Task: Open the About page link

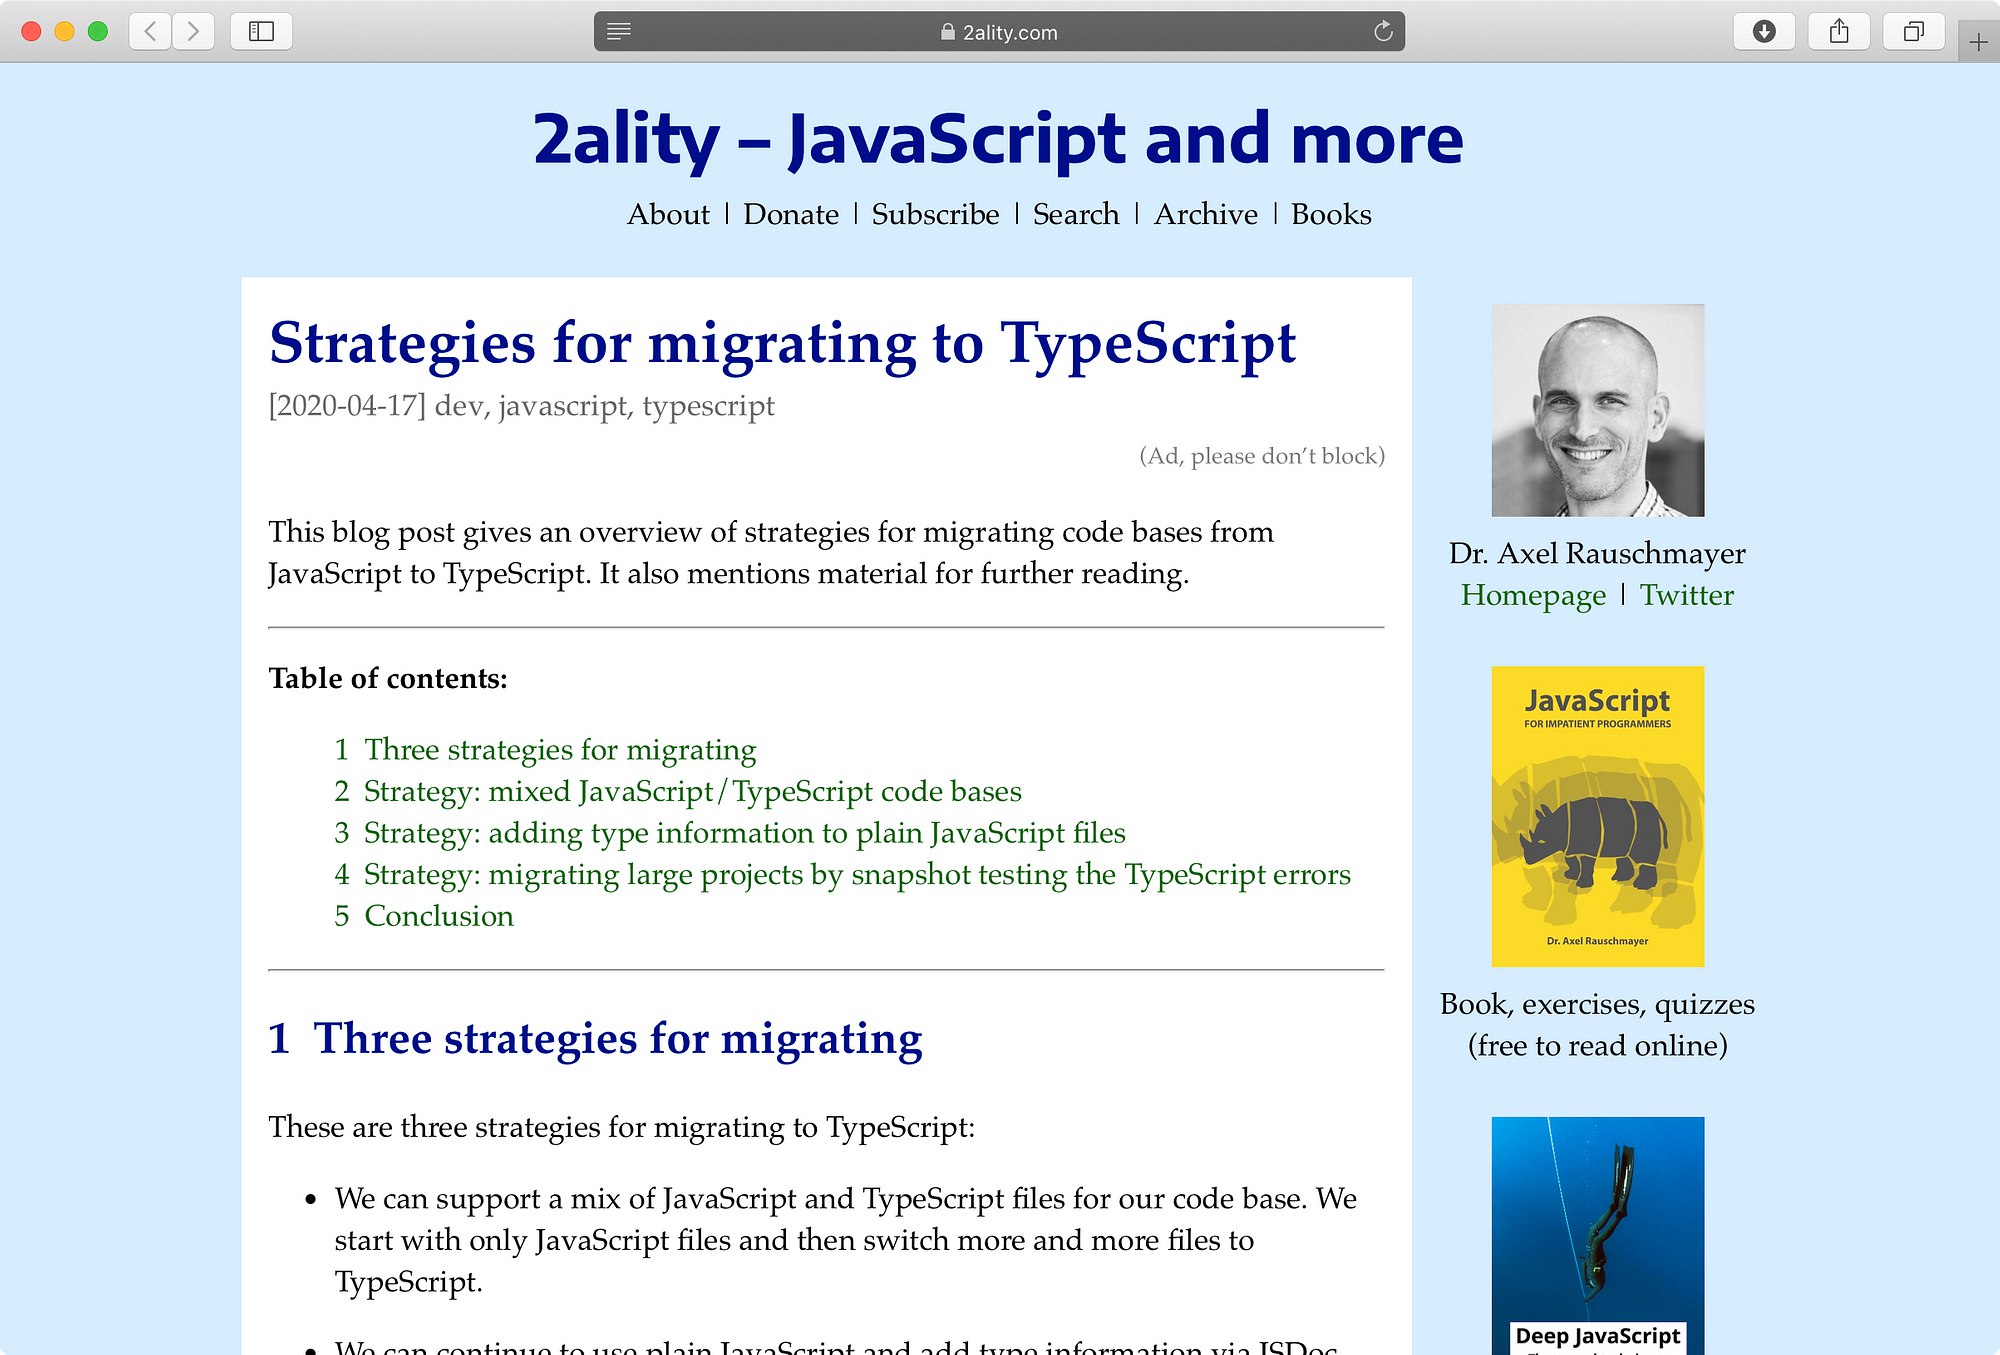Action: [668, 214]
